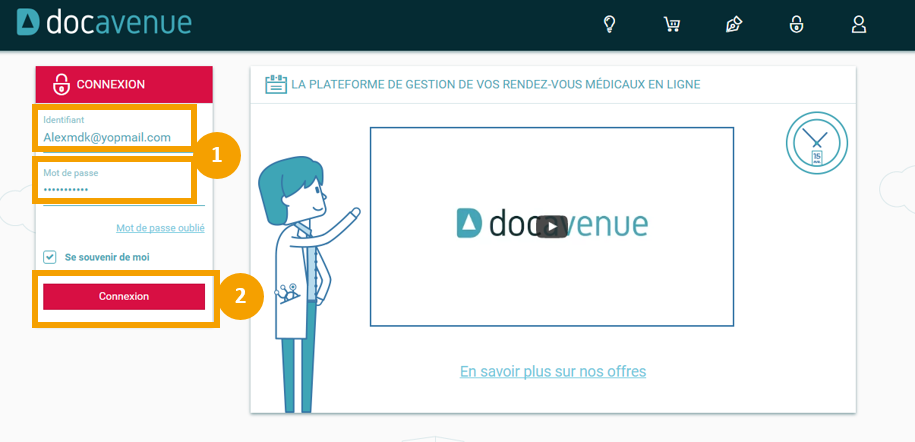Click the doctor character illustration
The width and height of the screenshot is (915, 442).
pyautogui.click(x=298, y=280)
